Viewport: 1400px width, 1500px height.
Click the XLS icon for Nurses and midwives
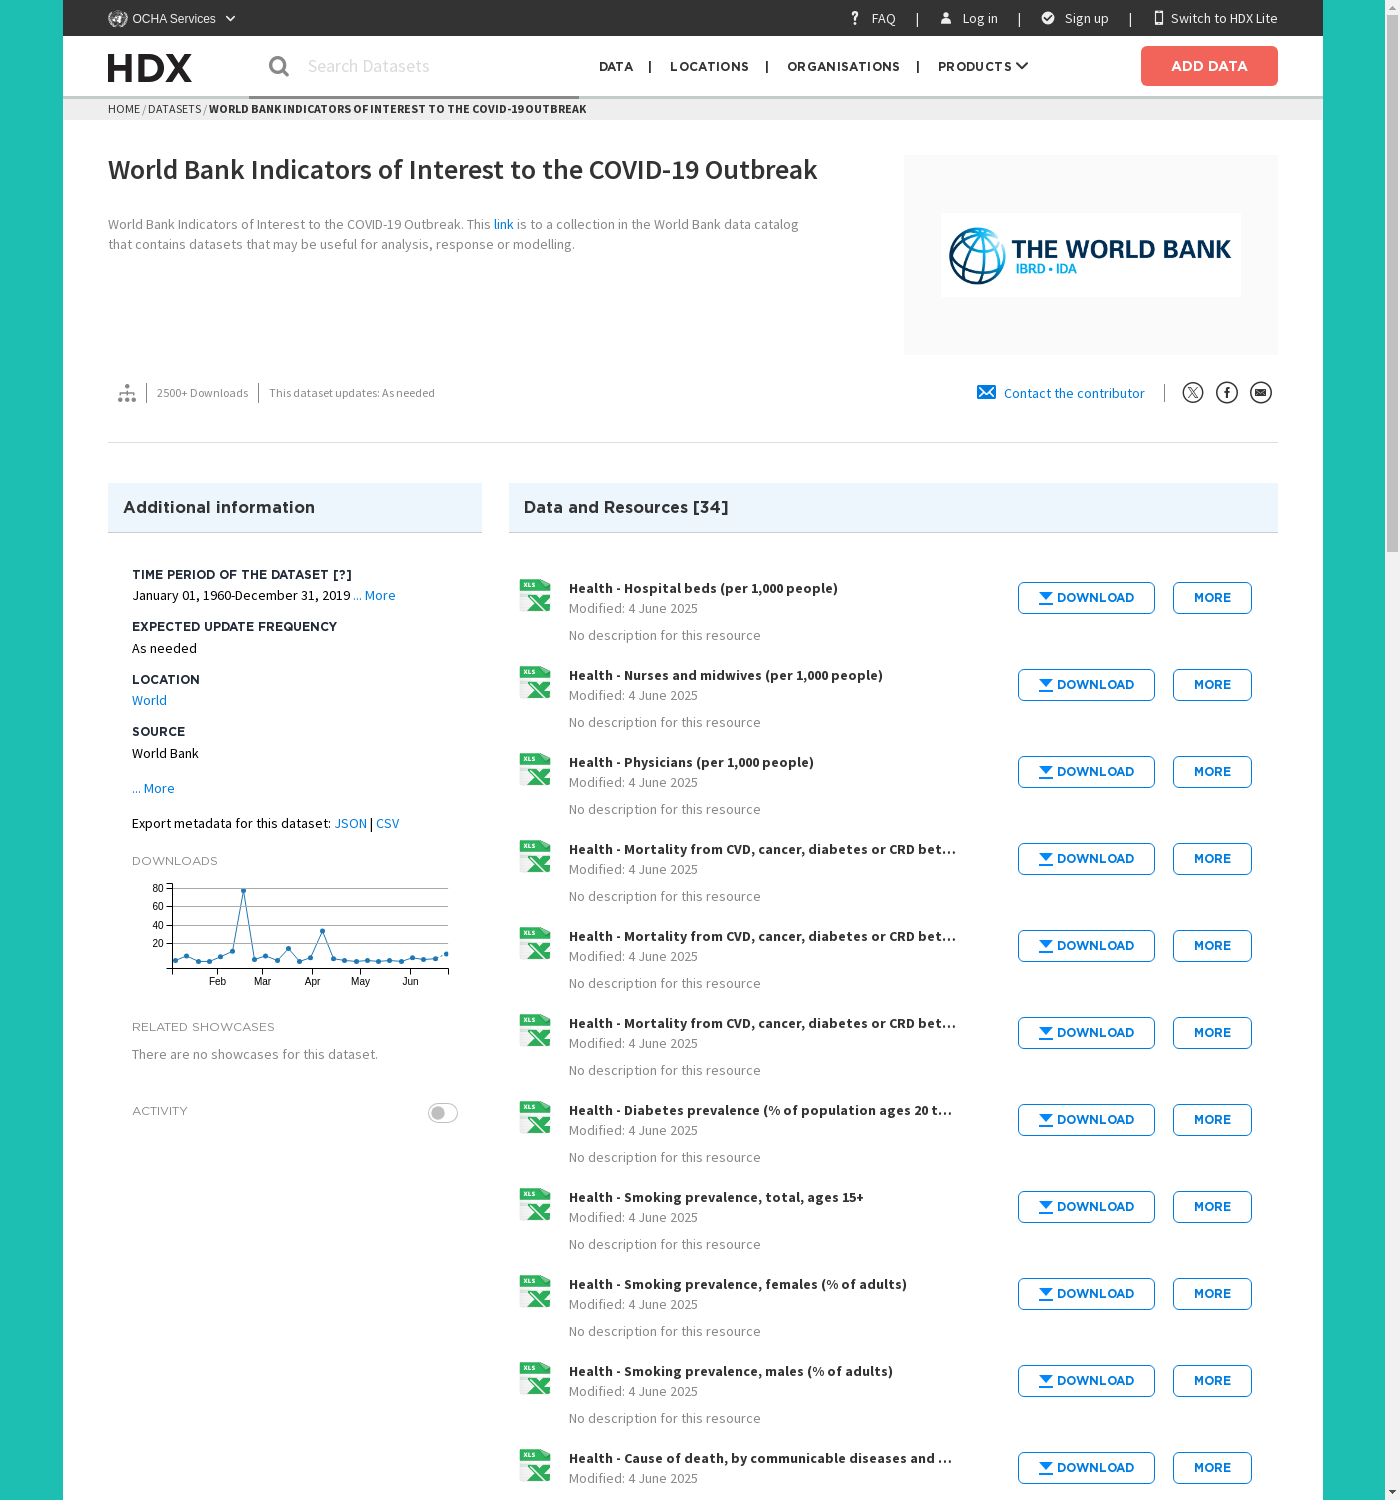535,682
